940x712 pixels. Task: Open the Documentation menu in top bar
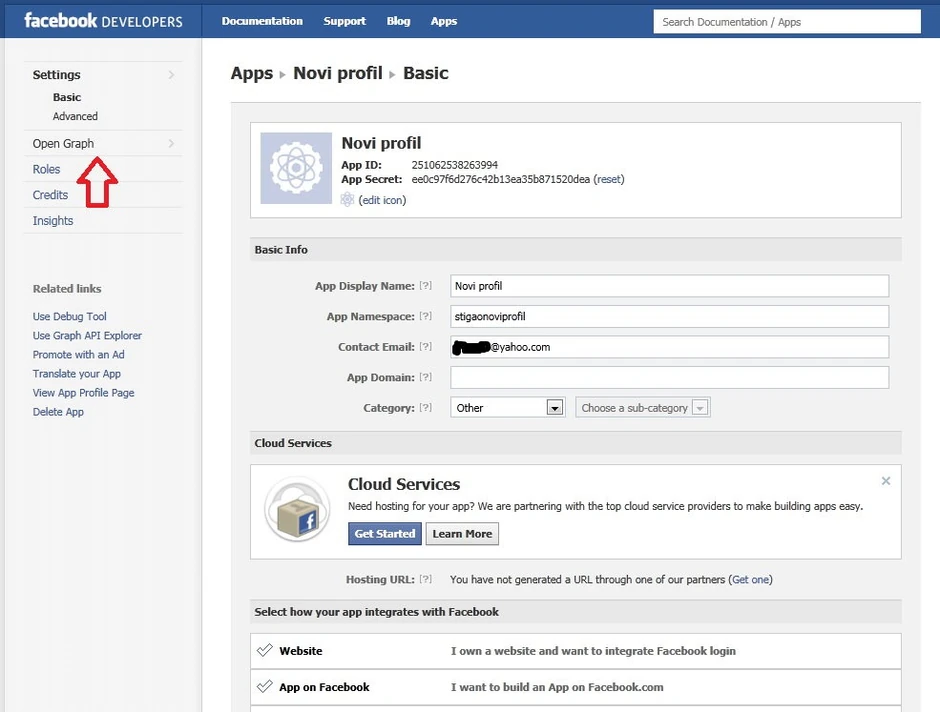click(x=262, y=21)
